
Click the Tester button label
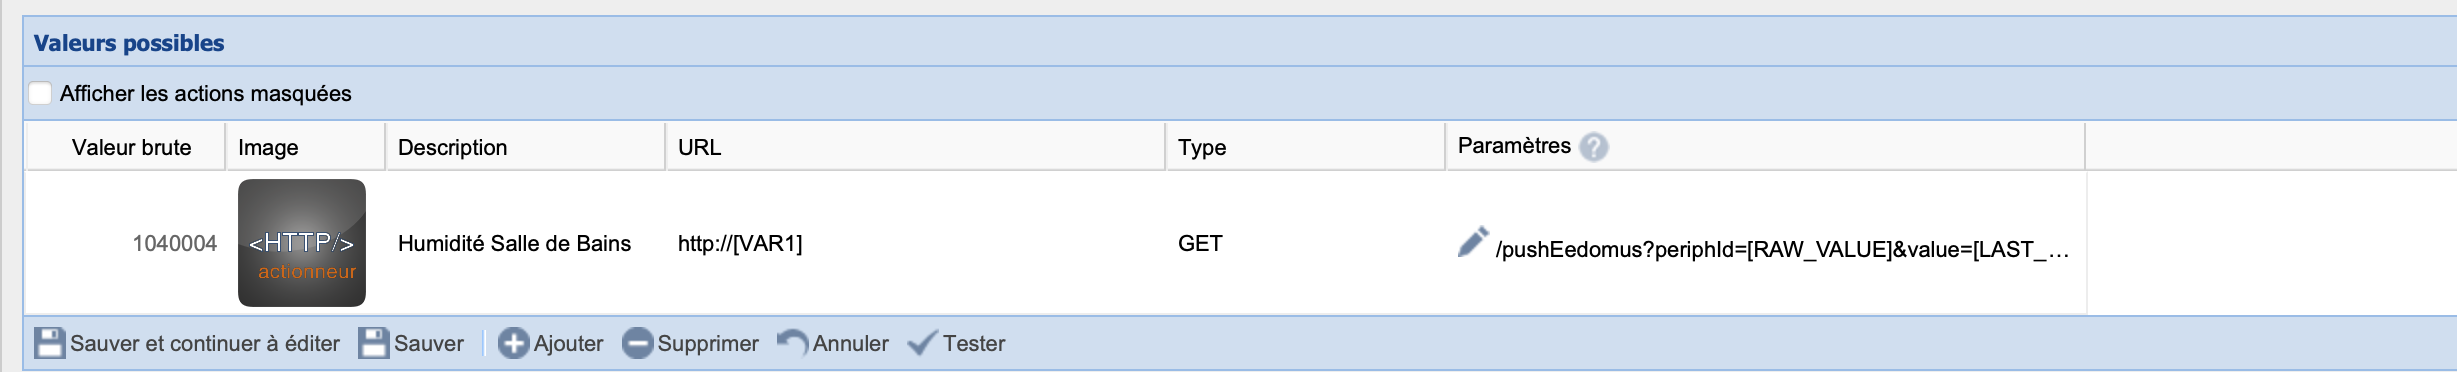974,343
